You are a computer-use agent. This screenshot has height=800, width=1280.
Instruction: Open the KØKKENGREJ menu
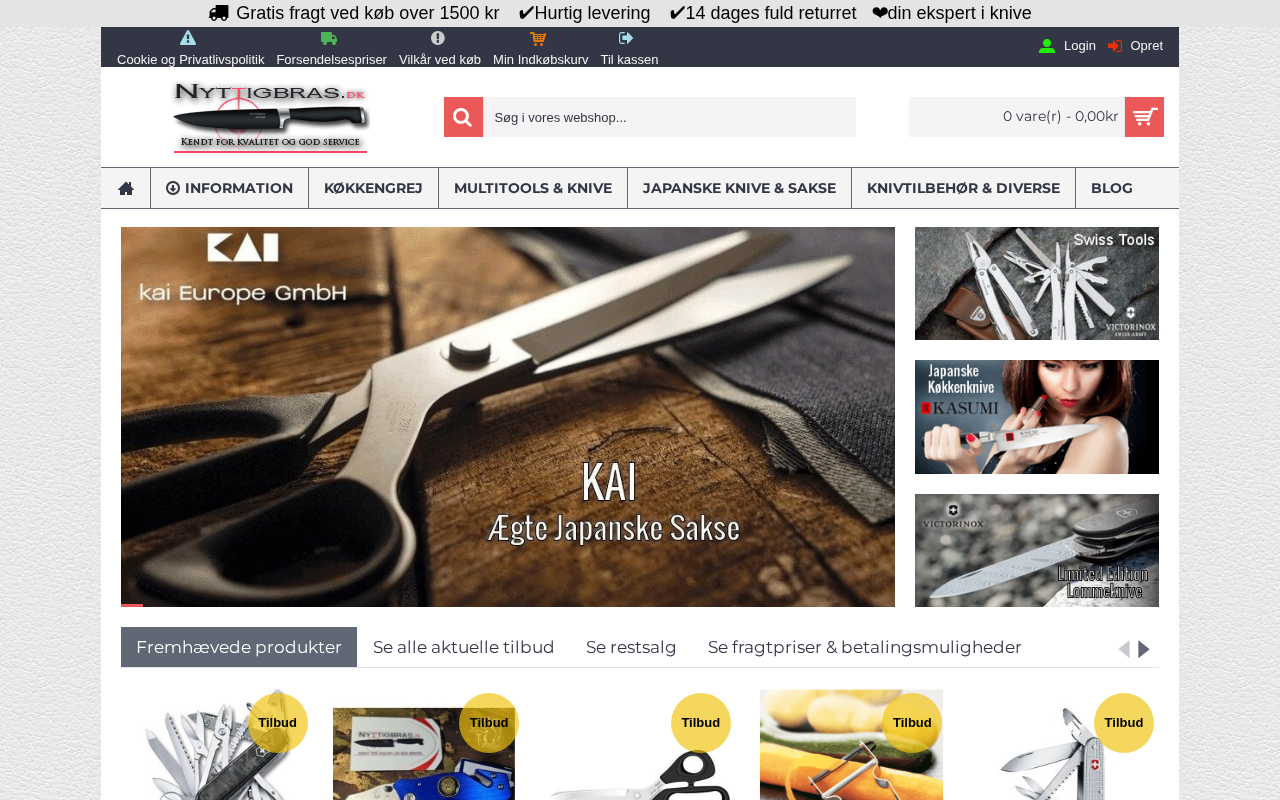coord(373,188)
